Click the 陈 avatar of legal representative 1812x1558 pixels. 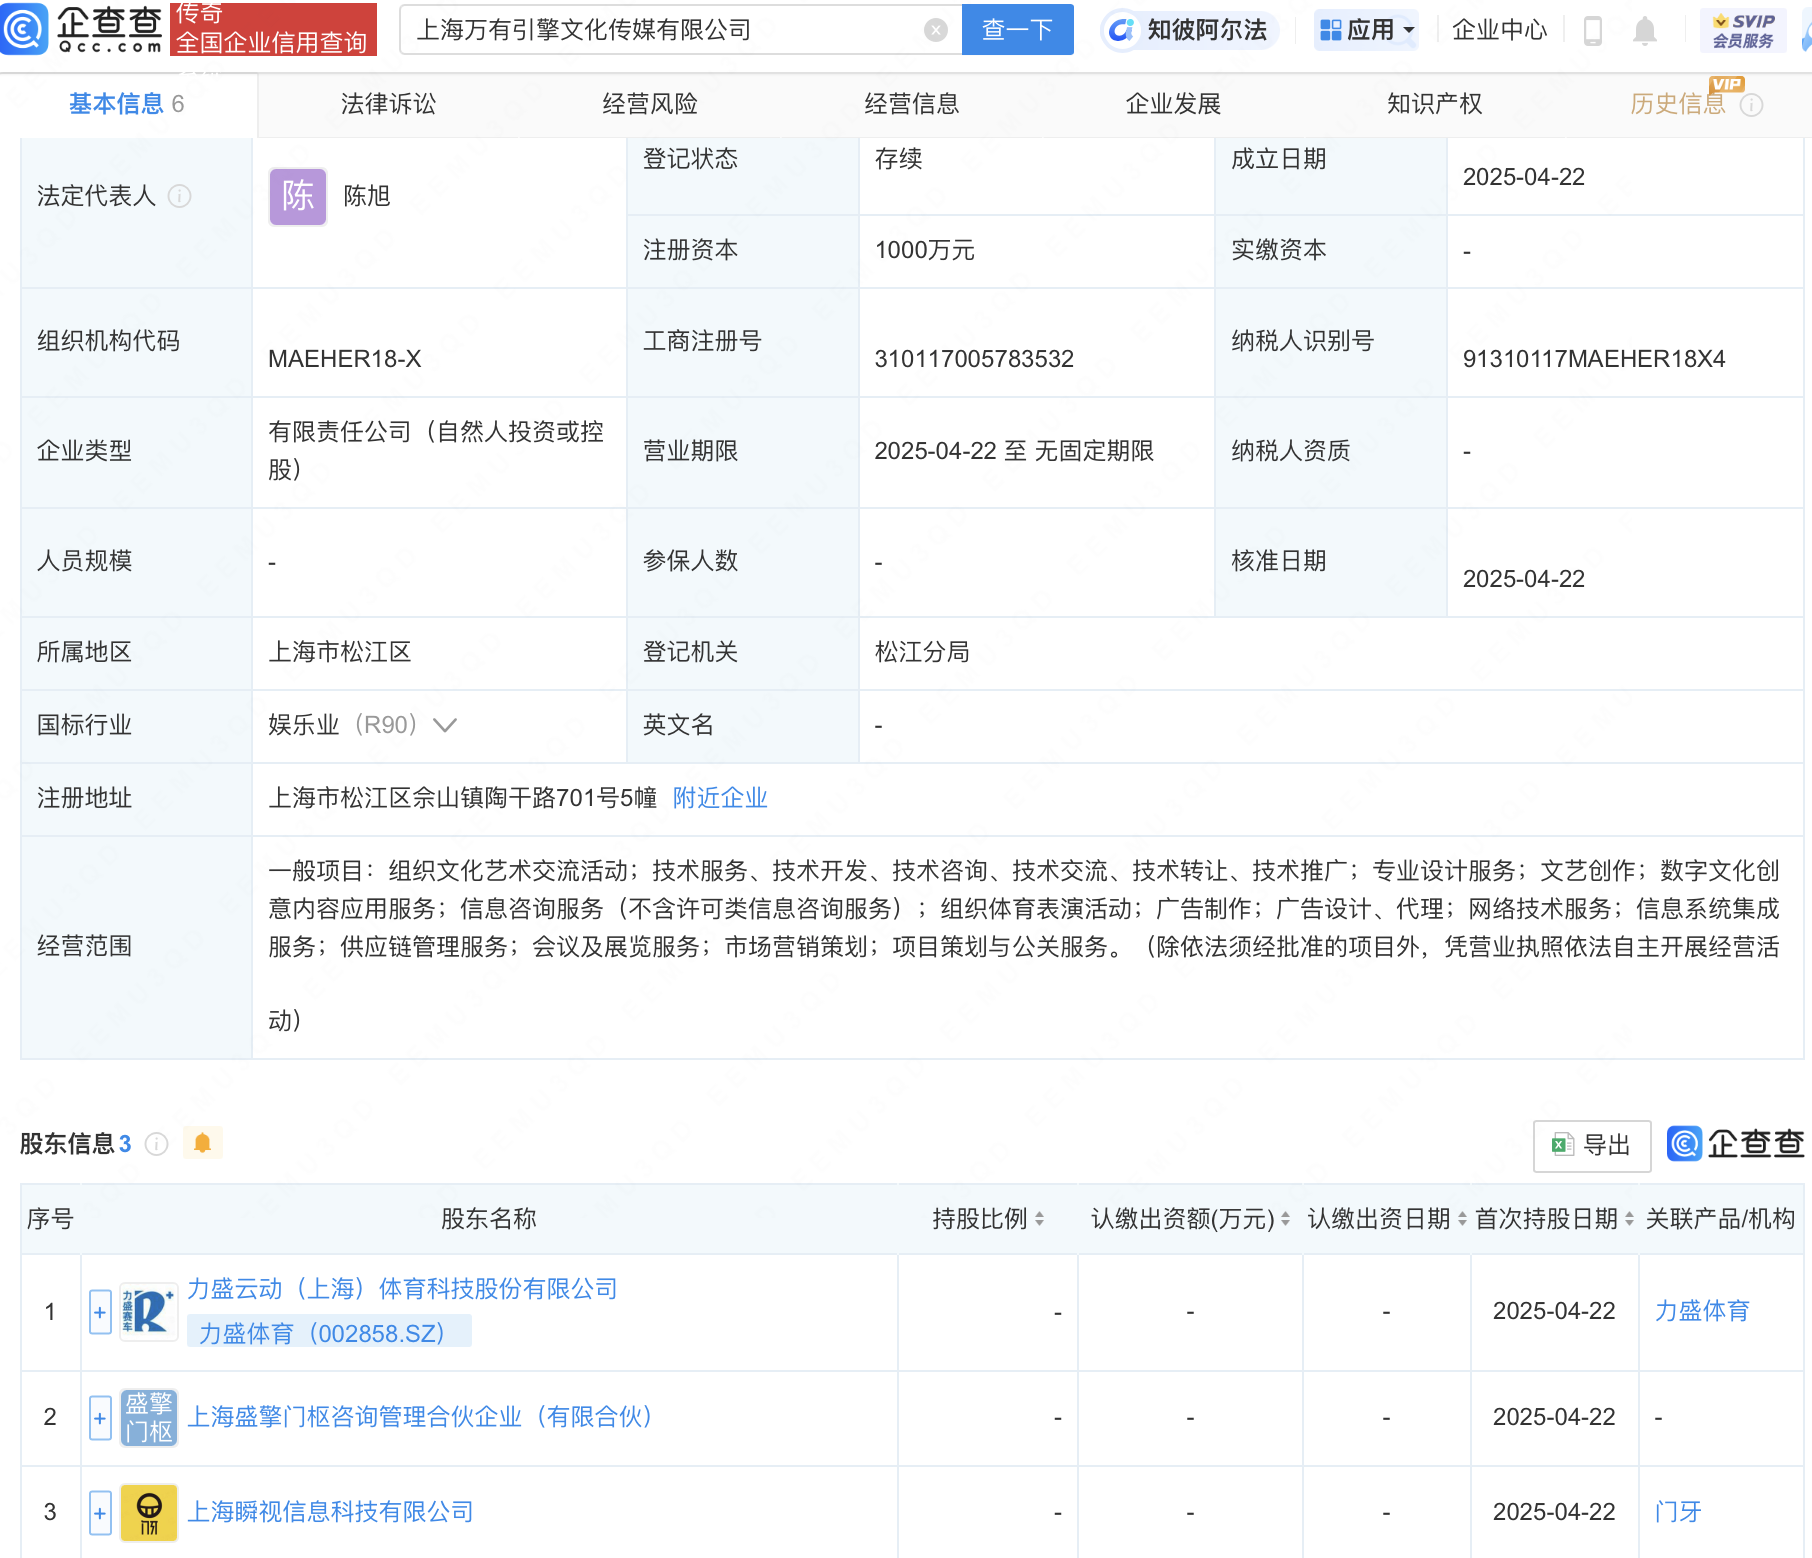298,196
